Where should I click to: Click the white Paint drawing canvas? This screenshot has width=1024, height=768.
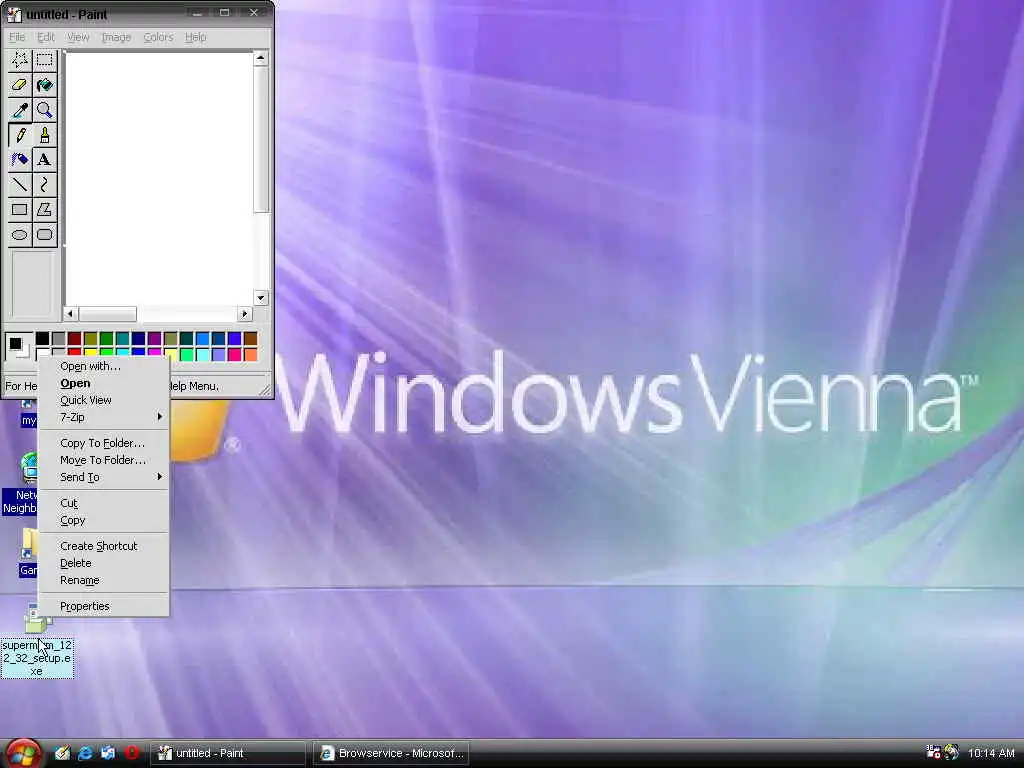pyautogui.click(x=159, y=178)
